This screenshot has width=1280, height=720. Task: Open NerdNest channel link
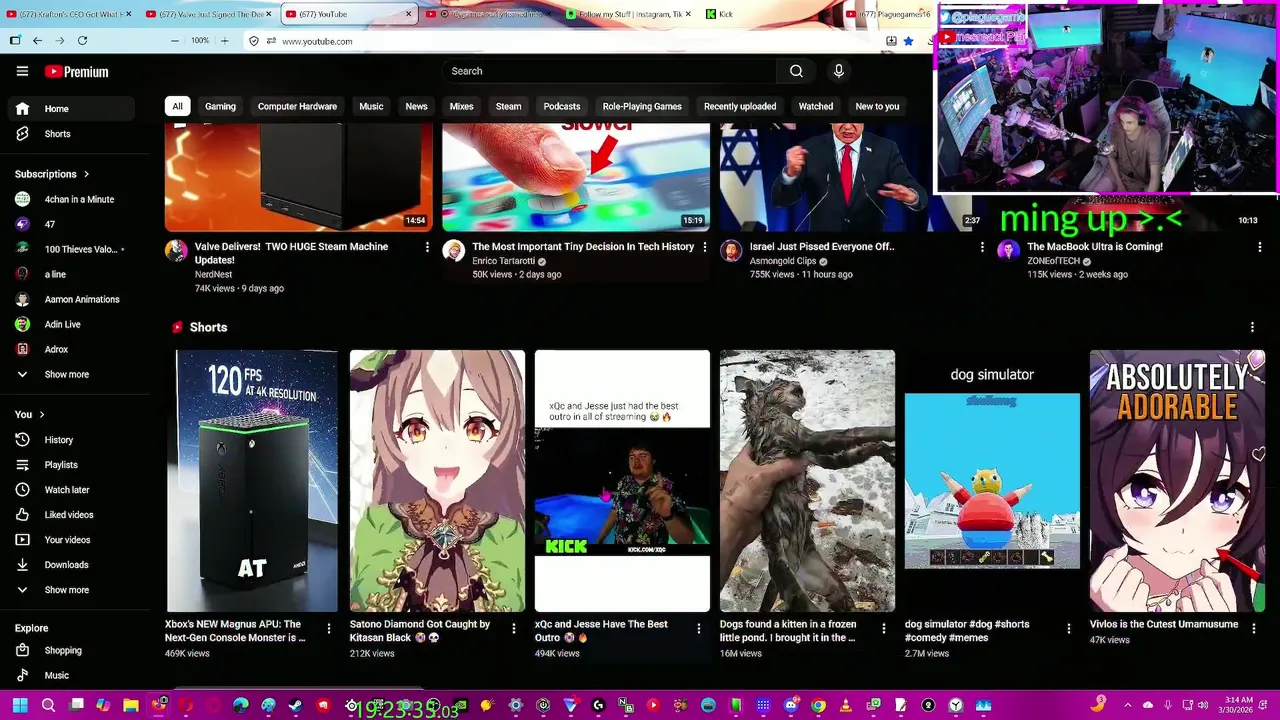(213, 274)
